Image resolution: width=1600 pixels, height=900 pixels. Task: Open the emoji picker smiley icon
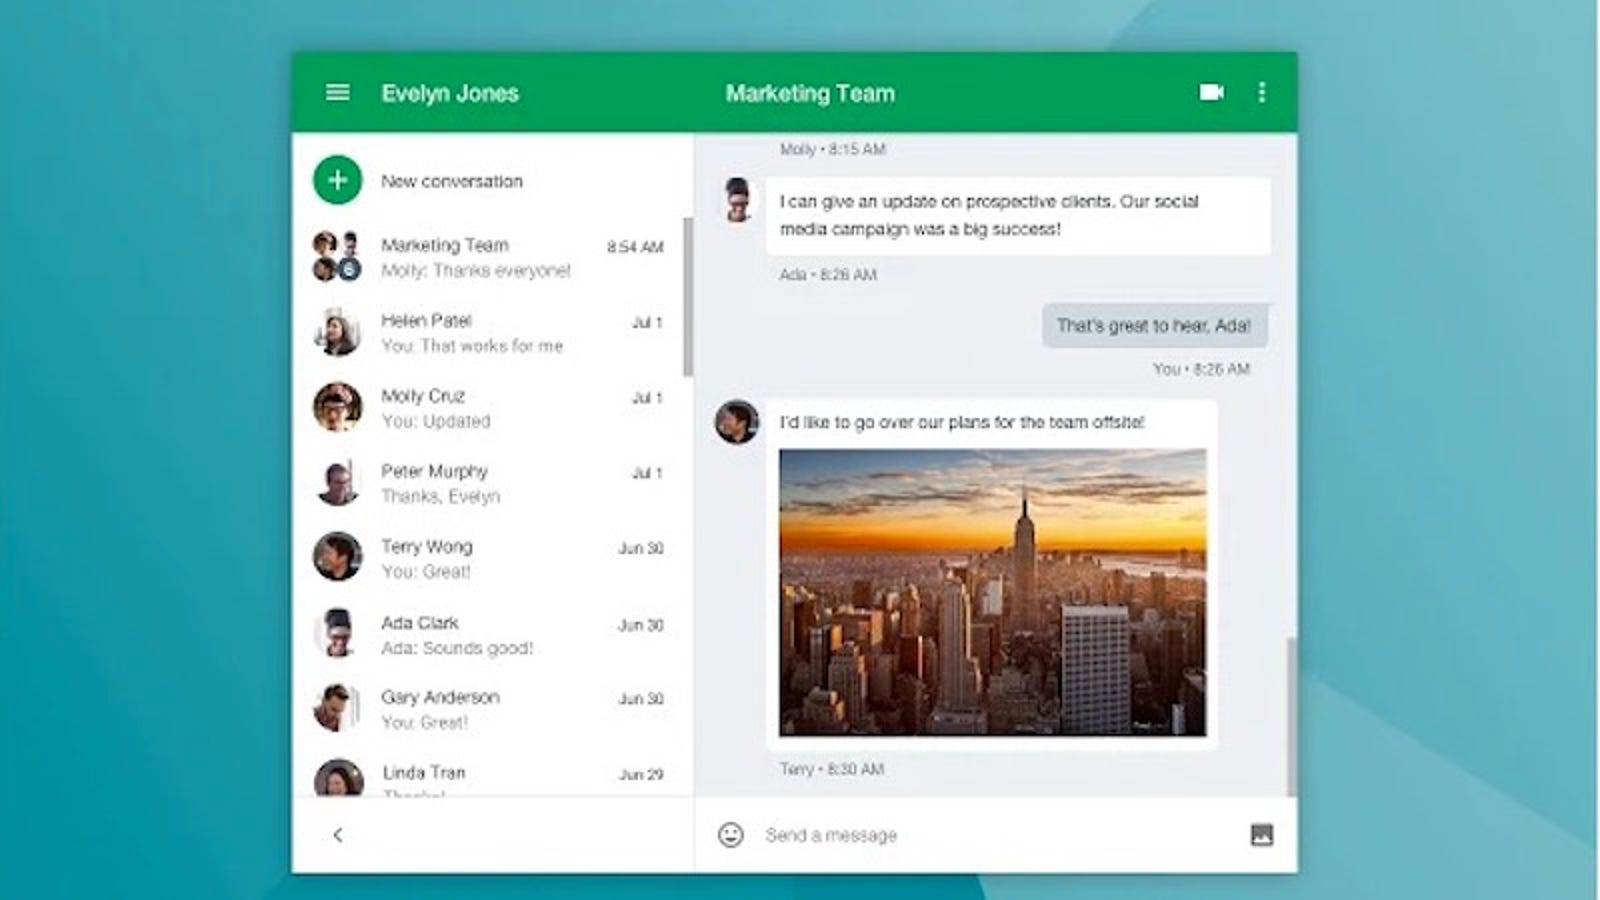[x=731, y=834]
